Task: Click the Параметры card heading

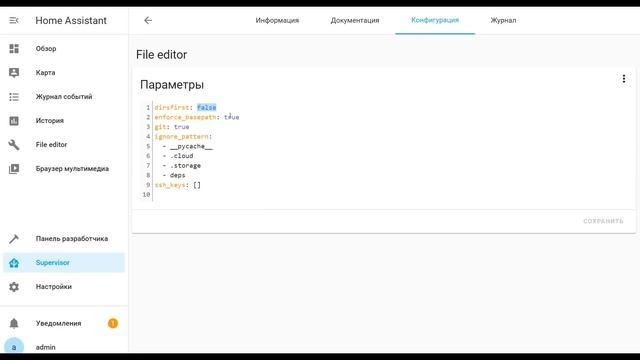Action: [x=172, y=85]
